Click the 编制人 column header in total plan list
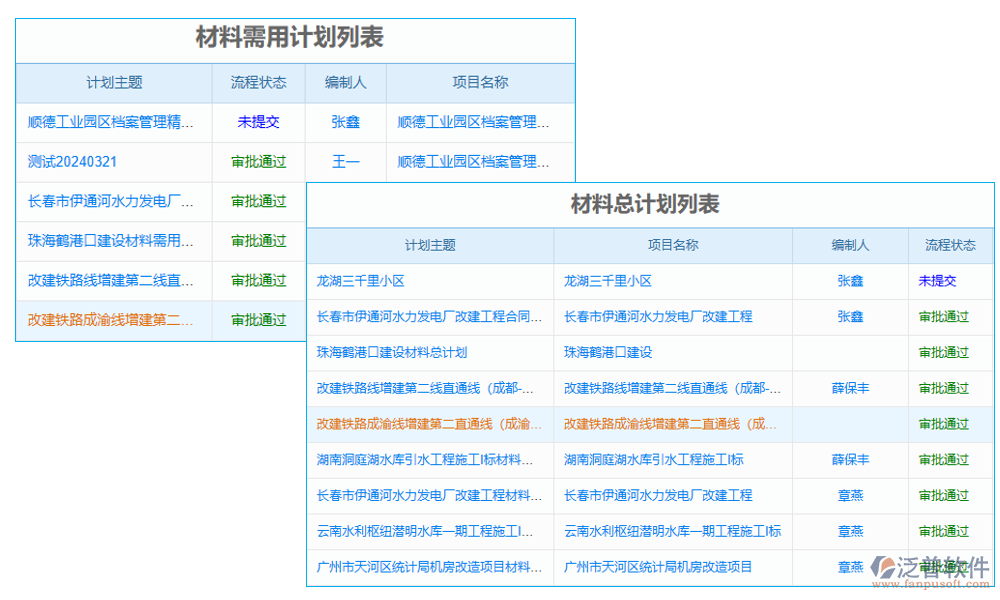This screenshot has width=1000, height=600. 849,245
